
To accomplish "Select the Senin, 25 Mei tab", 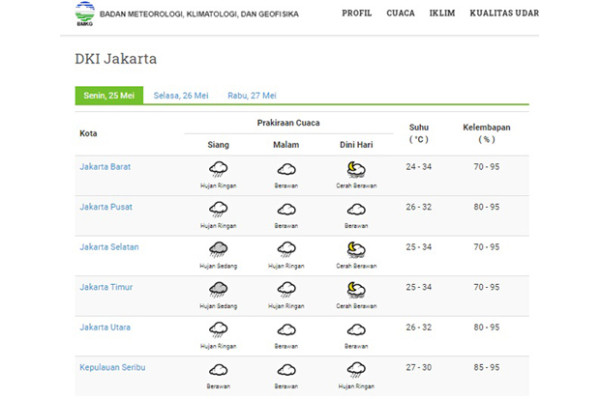I will (x=109, y=95).
